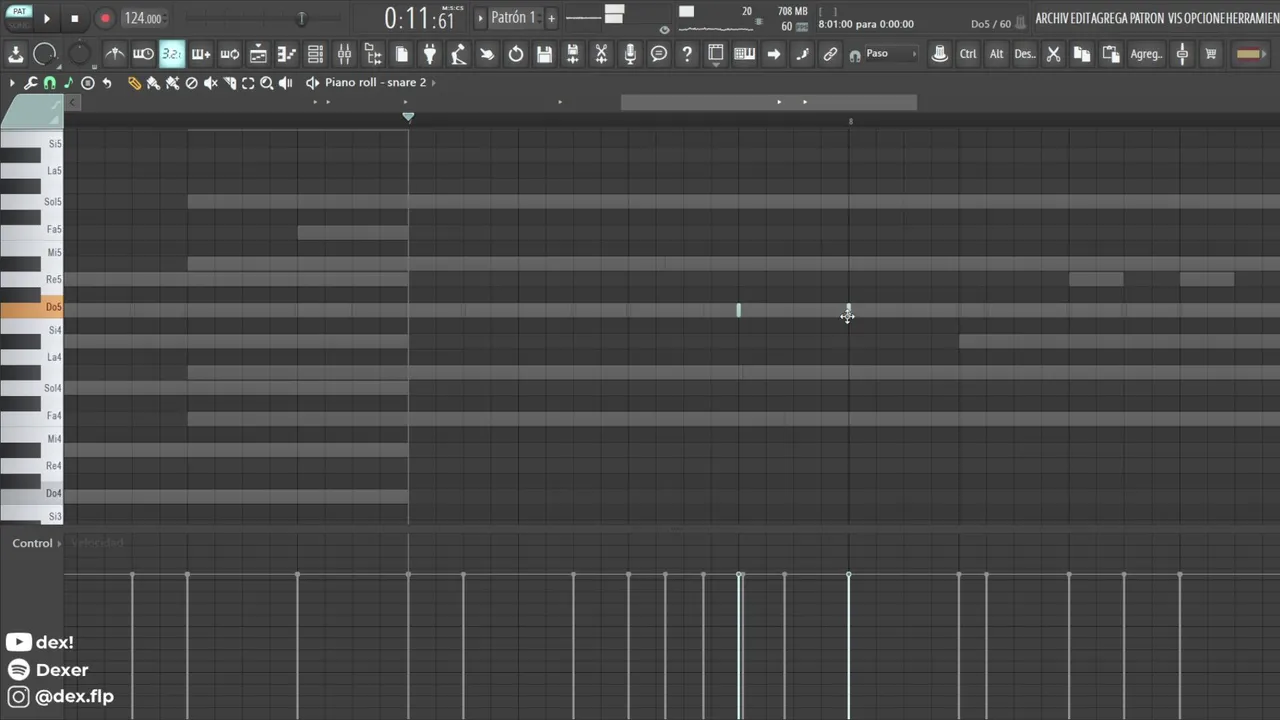Image resolution: width=1280 pixels, height=720 pixels.
Task: Toggle the metronome
Action: [x=115, y=54]
